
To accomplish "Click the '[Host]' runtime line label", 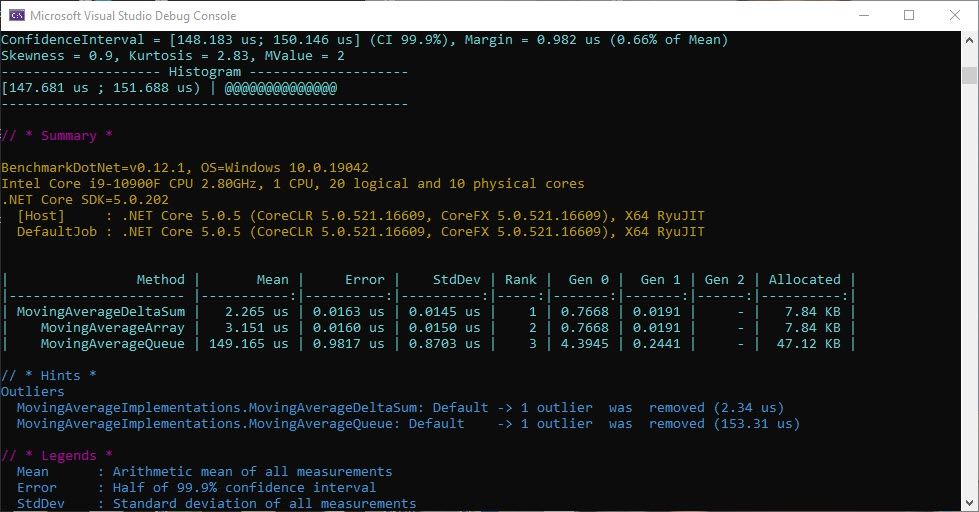I will pos(41,215).
